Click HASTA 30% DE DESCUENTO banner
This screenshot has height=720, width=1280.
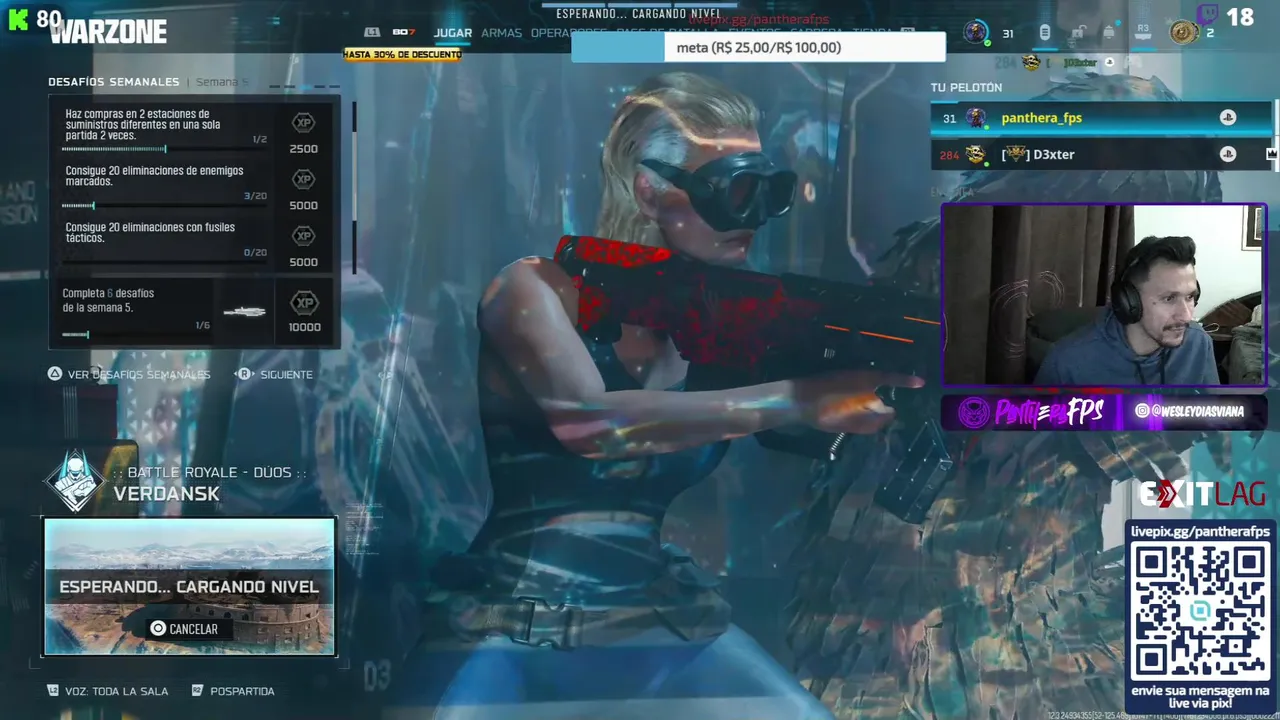[x=402, y=54]
